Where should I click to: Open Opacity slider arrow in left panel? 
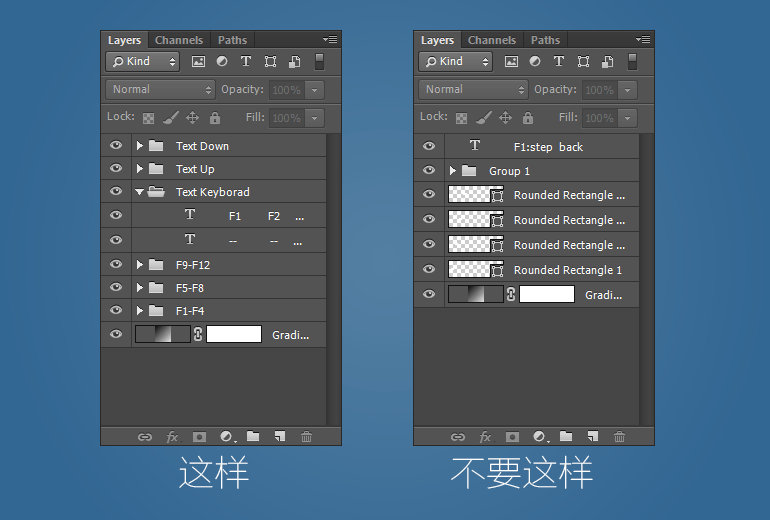click(x=314, y=90)
